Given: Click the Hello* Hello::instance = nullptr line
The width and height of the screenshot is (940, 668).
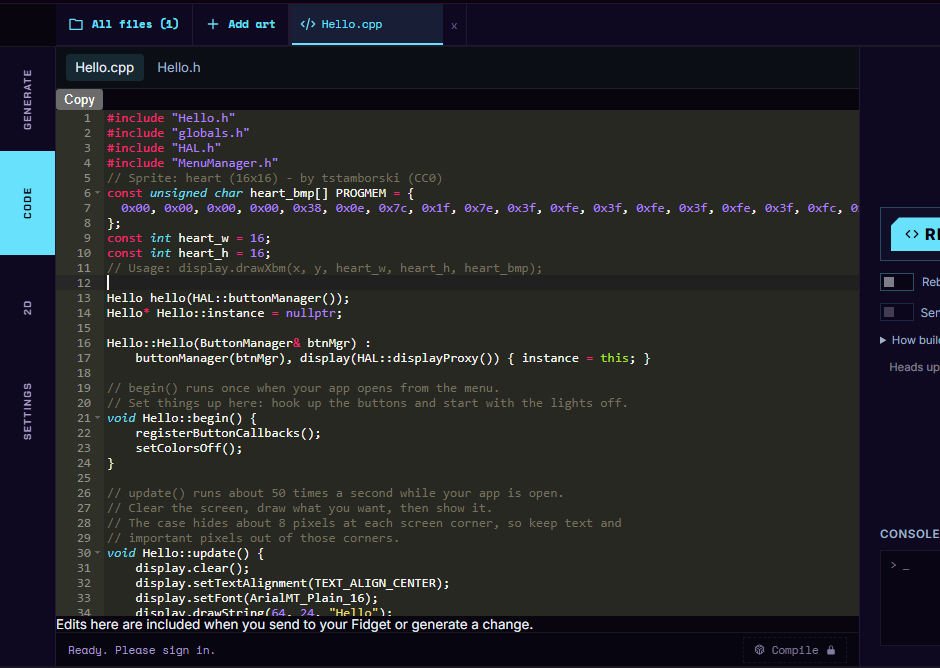Looking at the screenshot, I should click(x=224, y=313).
